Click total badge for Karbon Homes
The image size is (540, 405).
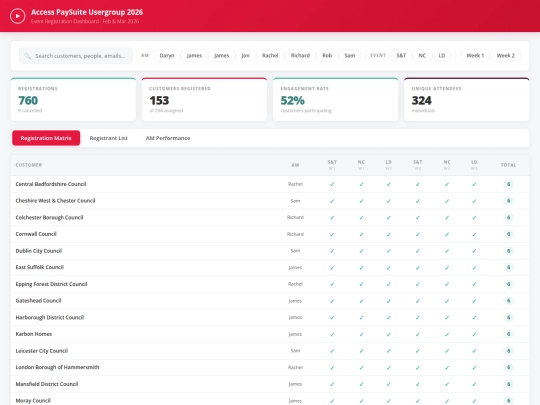[x=508, y=334]
